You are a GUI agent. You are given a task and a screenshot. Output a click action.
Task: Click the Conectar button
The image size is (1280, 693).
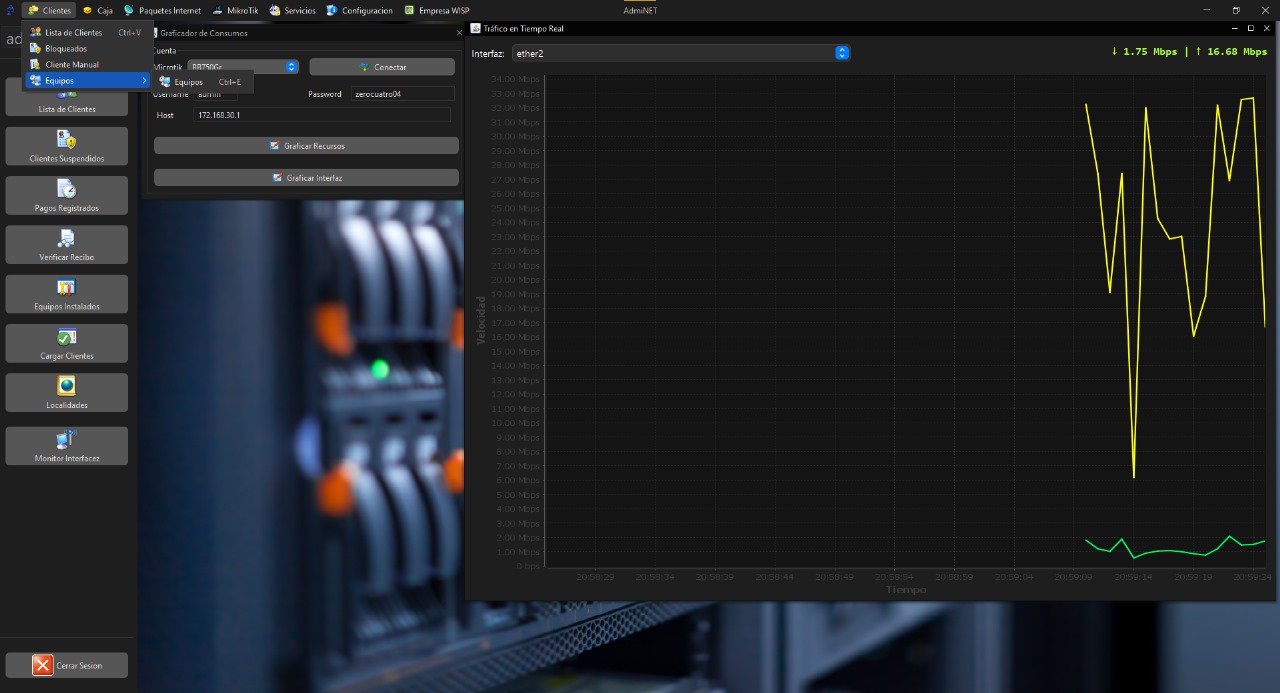coord(383,67)
